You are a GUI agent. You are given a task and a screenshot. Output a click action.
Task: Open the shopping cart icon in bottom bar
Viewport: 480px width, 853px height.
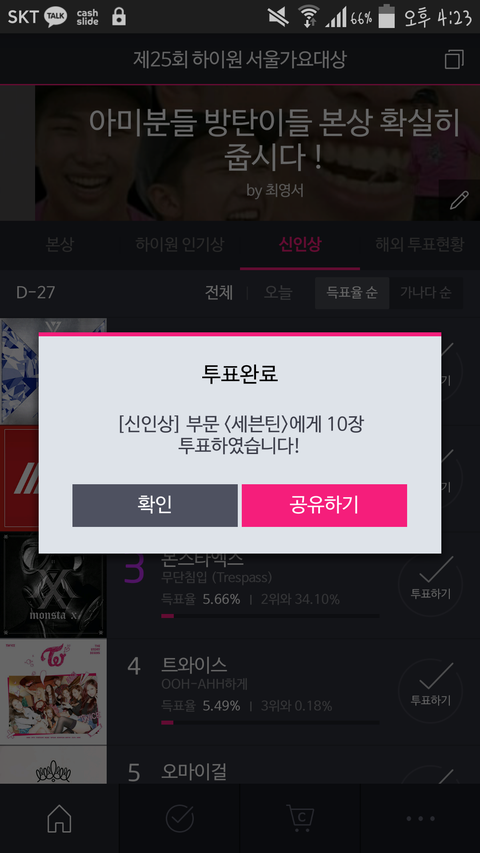pyautogui.click(x=300, y=817)
